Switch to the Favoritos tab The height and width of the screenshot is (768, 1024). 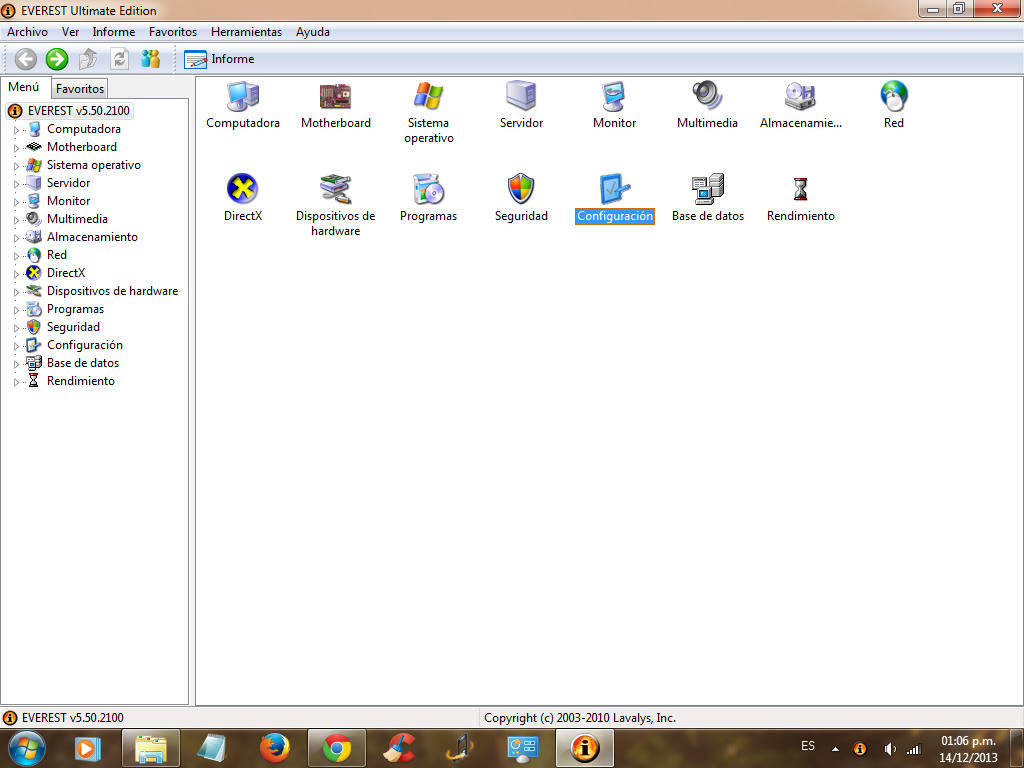pos(79,89)
